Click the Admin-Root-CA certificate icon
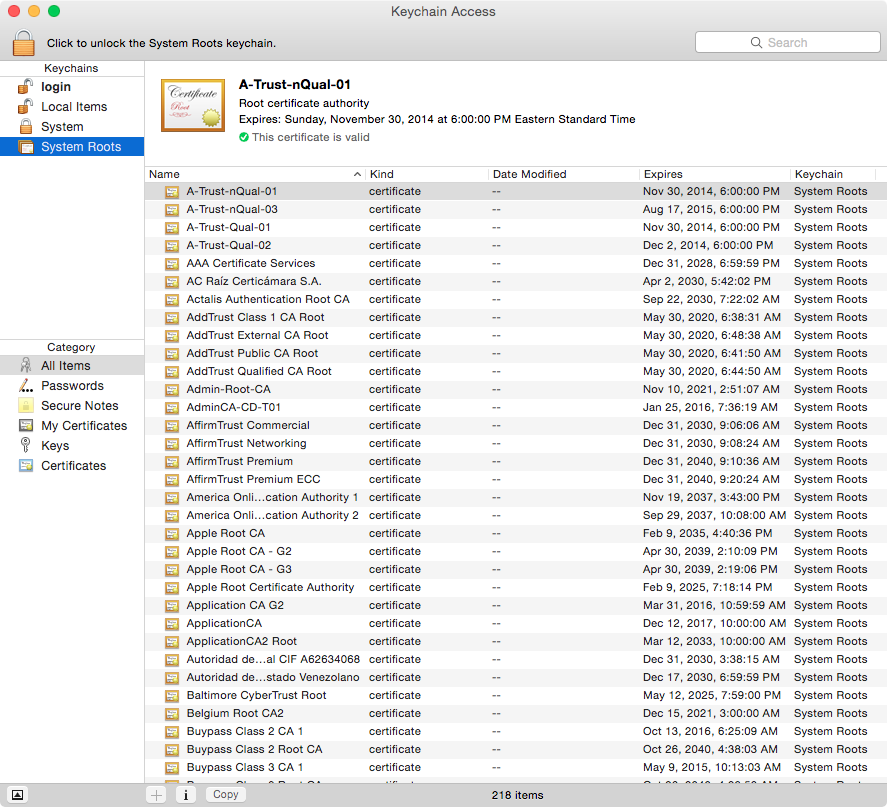 pos(172,390)
